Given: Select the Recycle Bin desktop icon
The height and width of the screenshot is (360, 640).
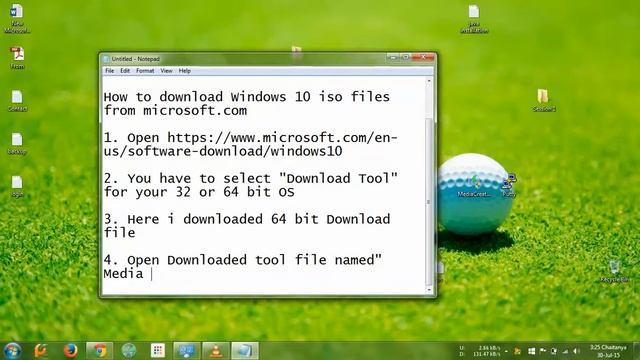Looking at the screenshot, I should click(x=615, y=271).
